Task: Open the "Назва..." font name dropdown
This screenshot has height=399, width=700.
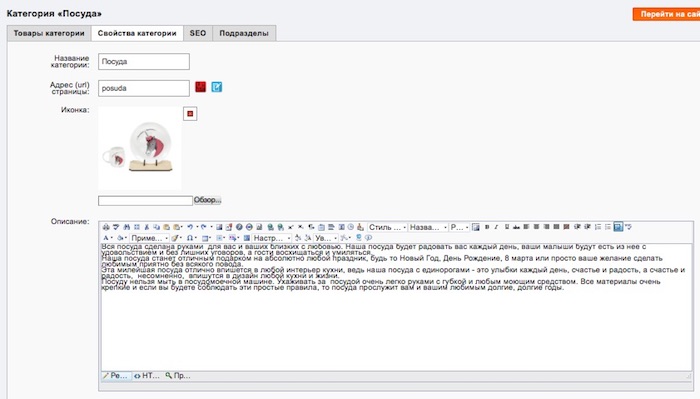Action: point(428,227)
